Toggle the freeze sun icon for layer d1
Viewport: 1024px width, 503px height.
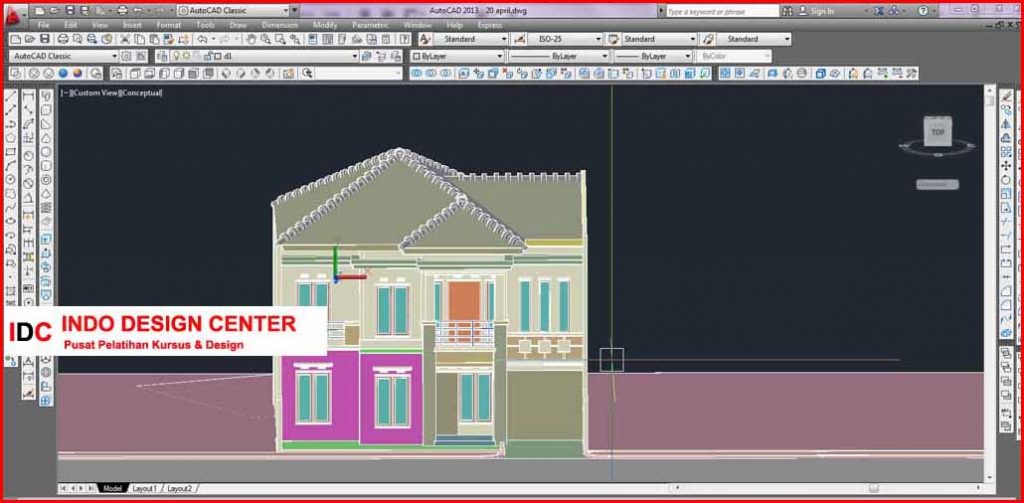coord(185,56)
